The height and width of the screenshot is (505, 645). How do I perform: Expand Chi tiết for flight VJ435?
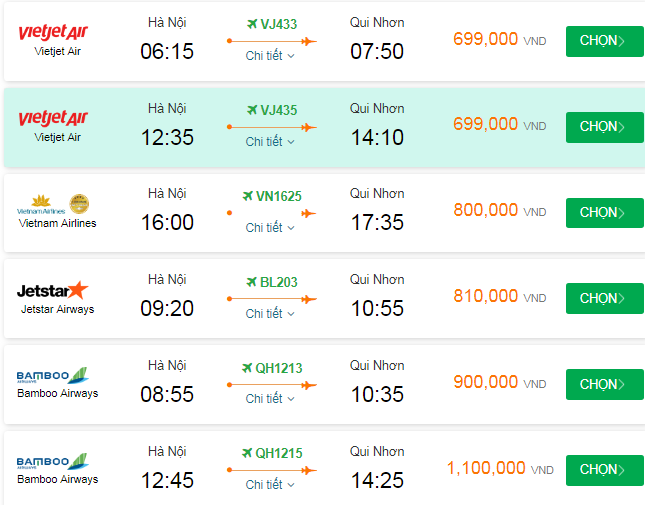point(270,142)
